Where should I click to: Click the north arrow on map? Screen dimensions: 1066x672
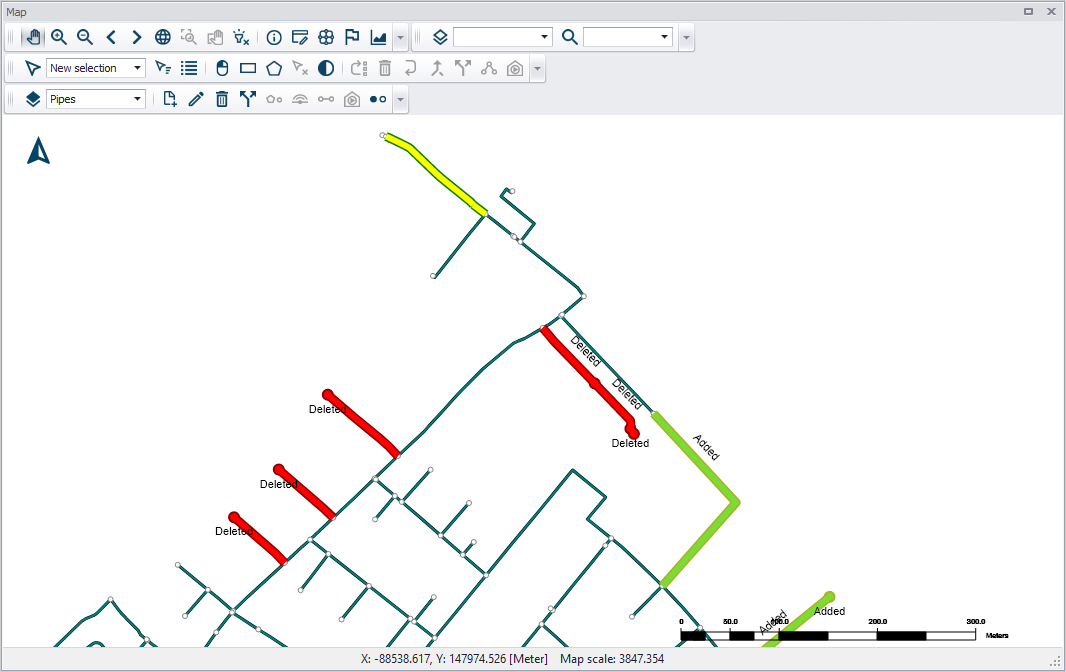click(39, 150)
